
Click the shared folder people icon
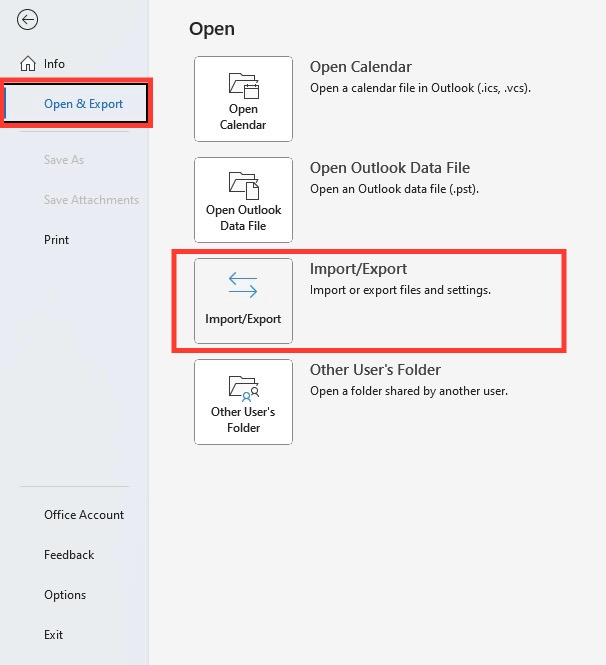244,388
